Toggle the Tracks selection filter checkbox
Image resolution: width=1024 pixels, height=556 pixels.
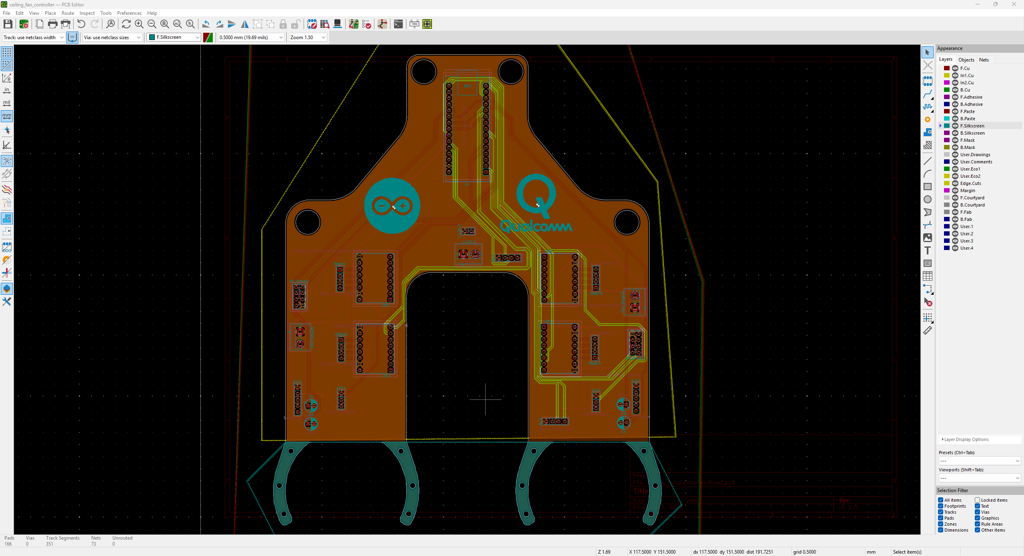[x=940, y=512]
